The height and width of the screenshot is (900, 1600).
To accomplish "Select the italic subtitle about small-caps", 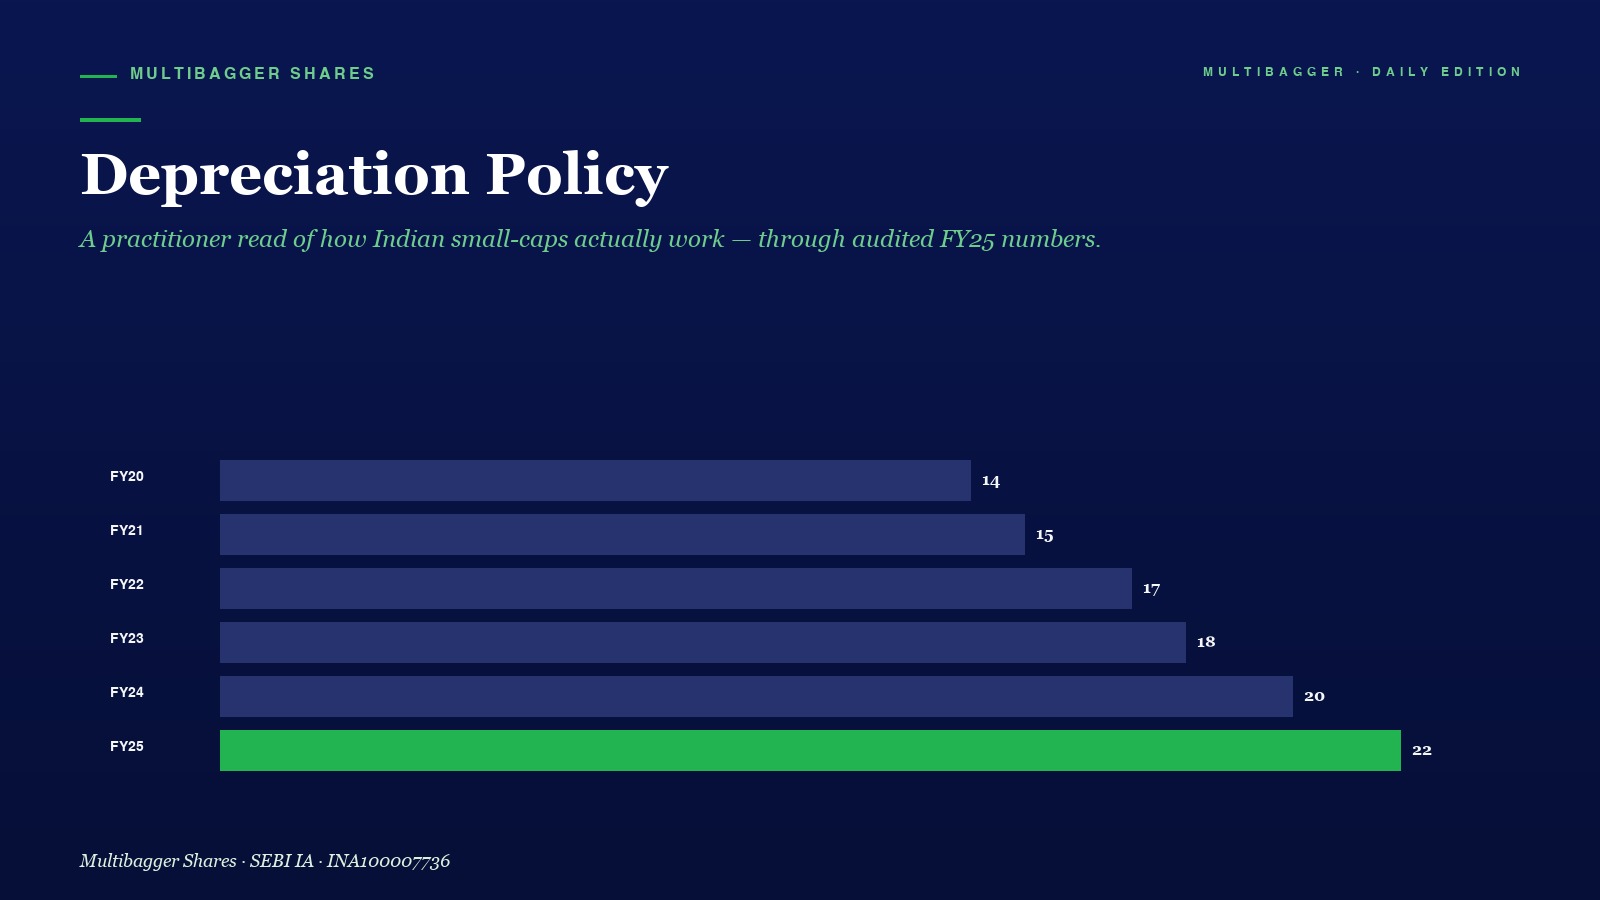I will coord(590,240).
